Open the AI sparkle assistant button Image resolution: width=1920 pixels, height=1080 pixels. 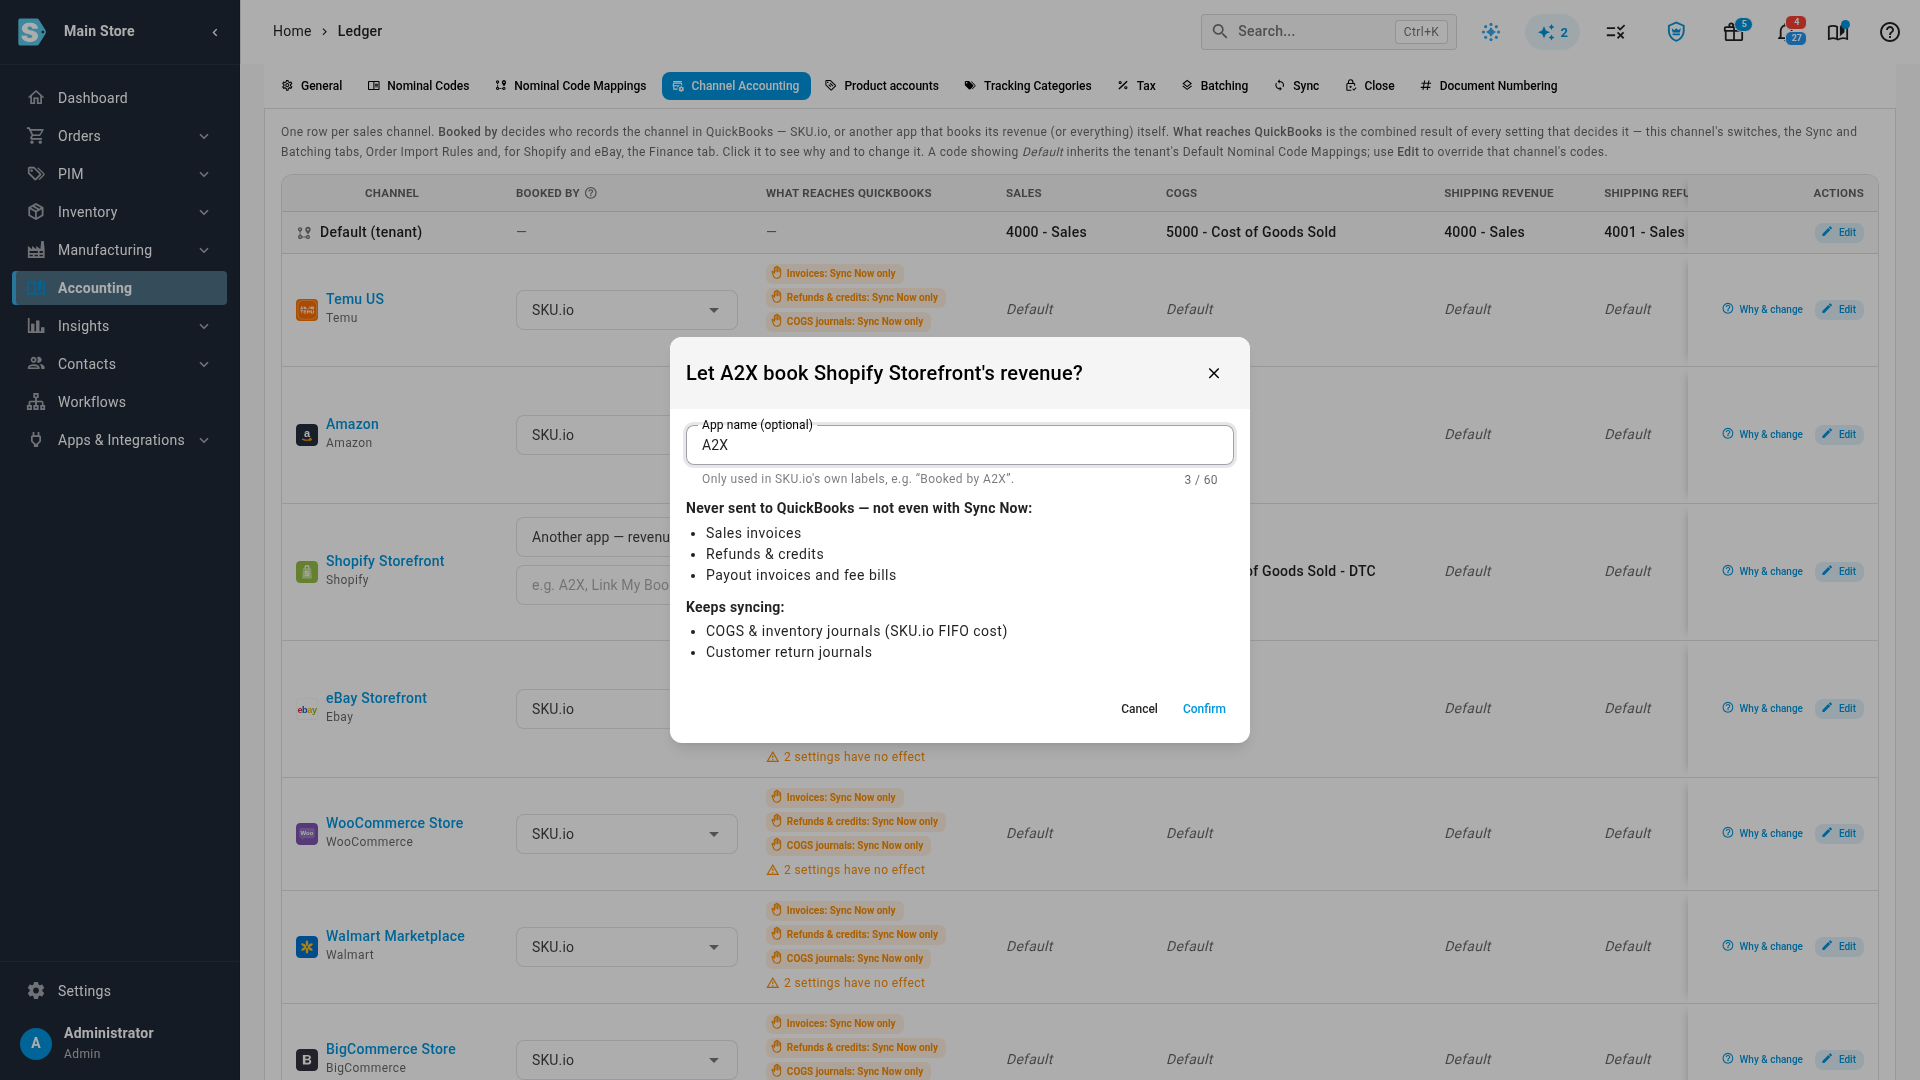tap(1552, 32)
